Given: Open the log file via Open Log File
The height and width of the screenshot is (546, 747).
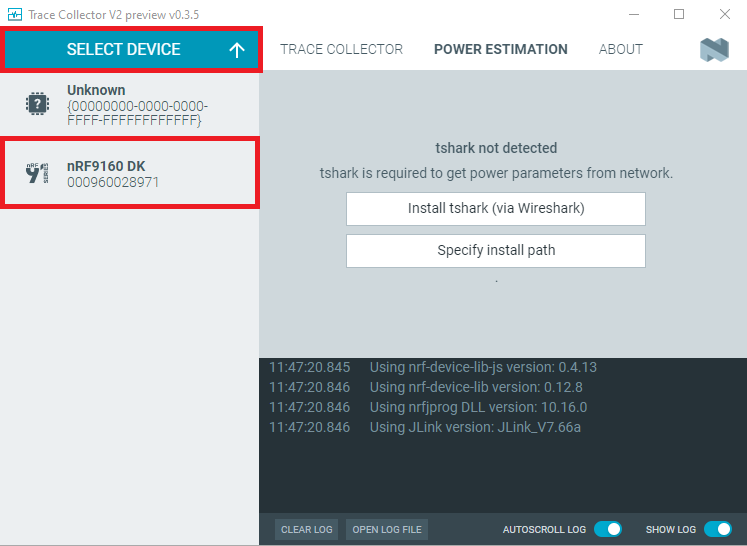Looking at the screenshot, I should point(387,529).
